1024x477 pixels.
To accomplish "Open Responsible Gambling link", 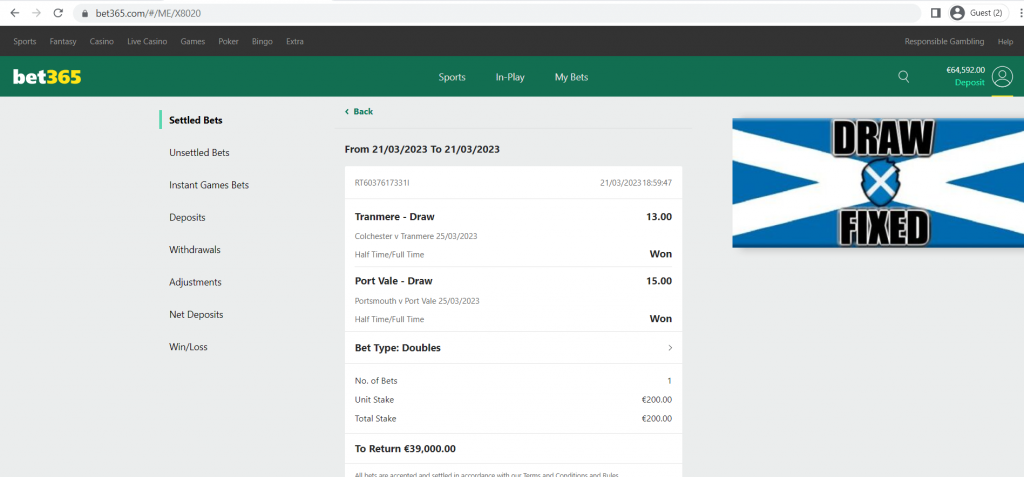I will coord(944,42).
